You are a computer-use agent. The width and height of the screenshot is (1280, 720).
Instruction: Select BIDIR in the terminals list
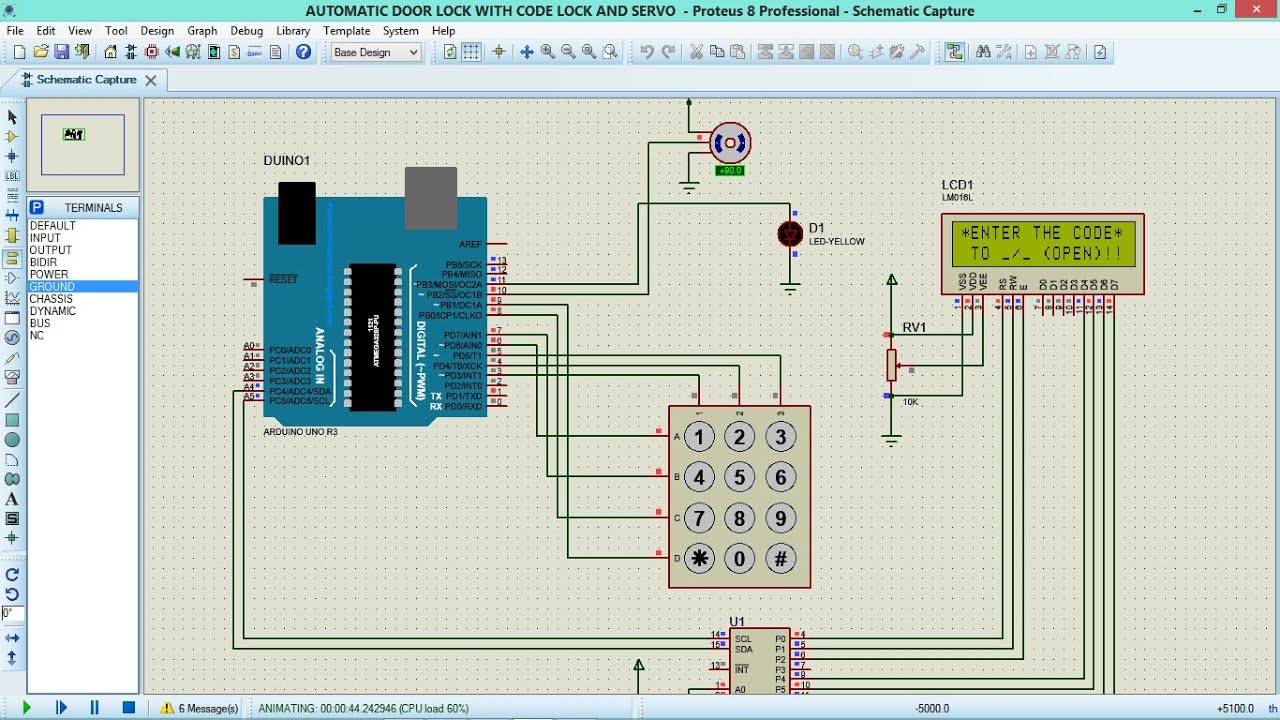(x=83, y=262)
